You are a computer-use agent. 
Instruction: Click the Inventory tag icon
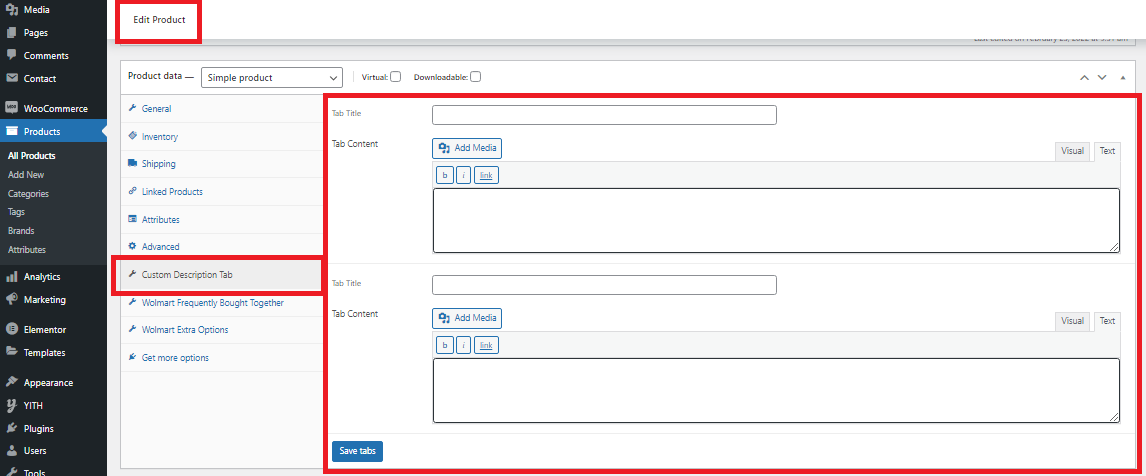[132, 136]
